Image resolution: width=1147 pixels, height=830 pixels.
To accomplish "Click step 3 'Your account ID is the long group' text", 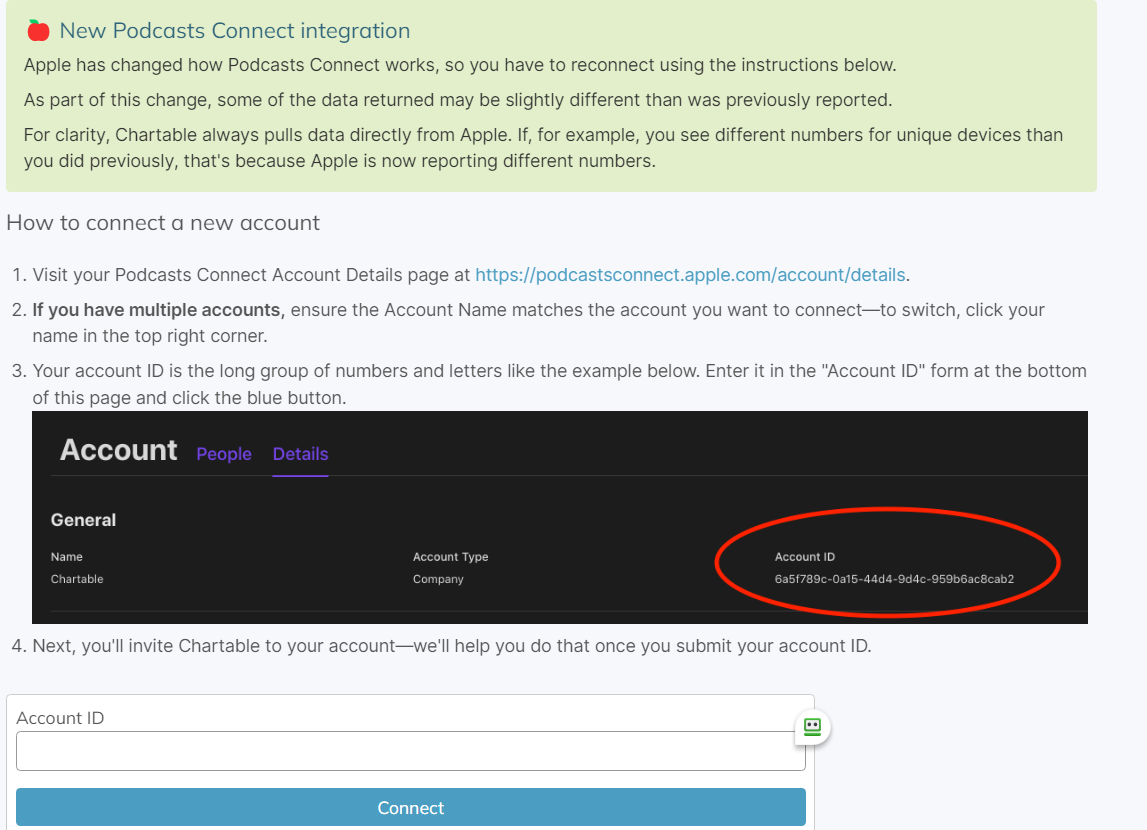I will 560,384.
